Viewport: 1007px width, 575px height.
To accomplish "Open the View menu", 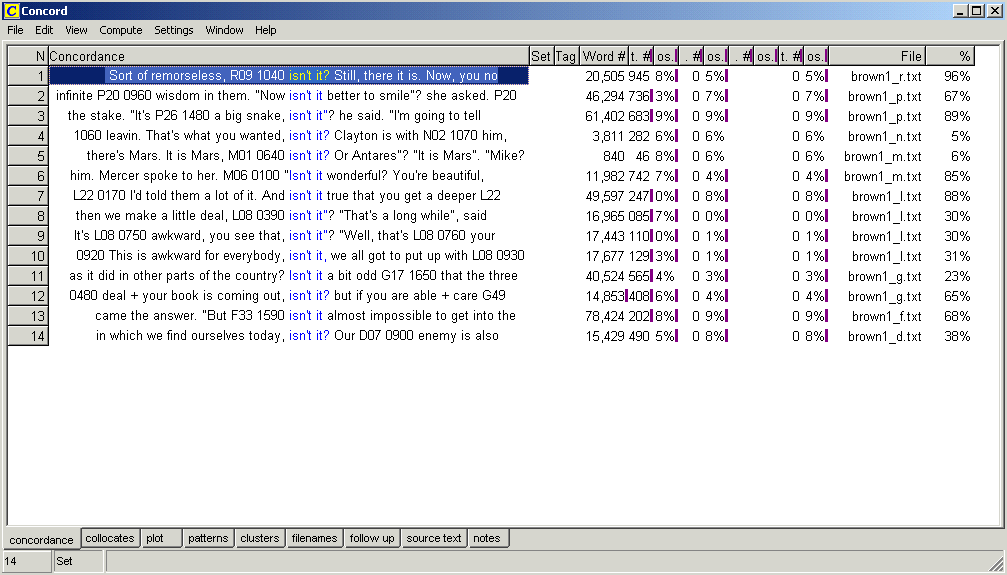I will (x=76, y=30).
